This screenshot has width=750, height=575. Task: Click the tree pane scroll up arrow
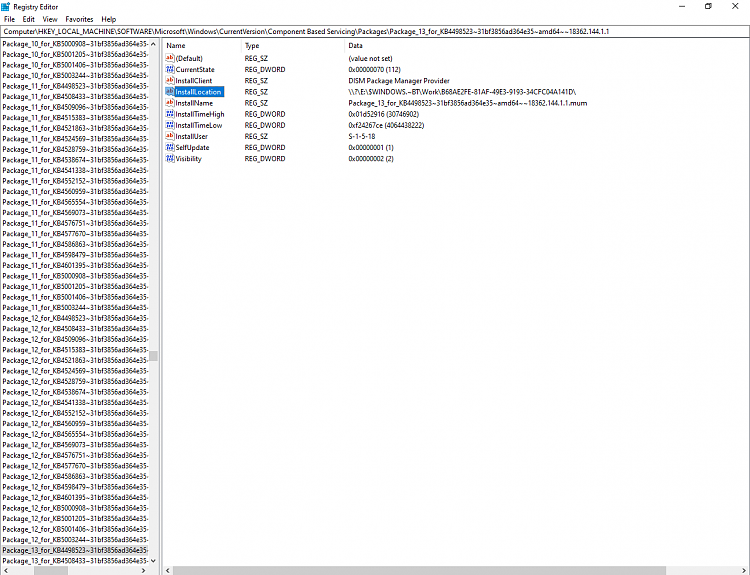(154, 44)
